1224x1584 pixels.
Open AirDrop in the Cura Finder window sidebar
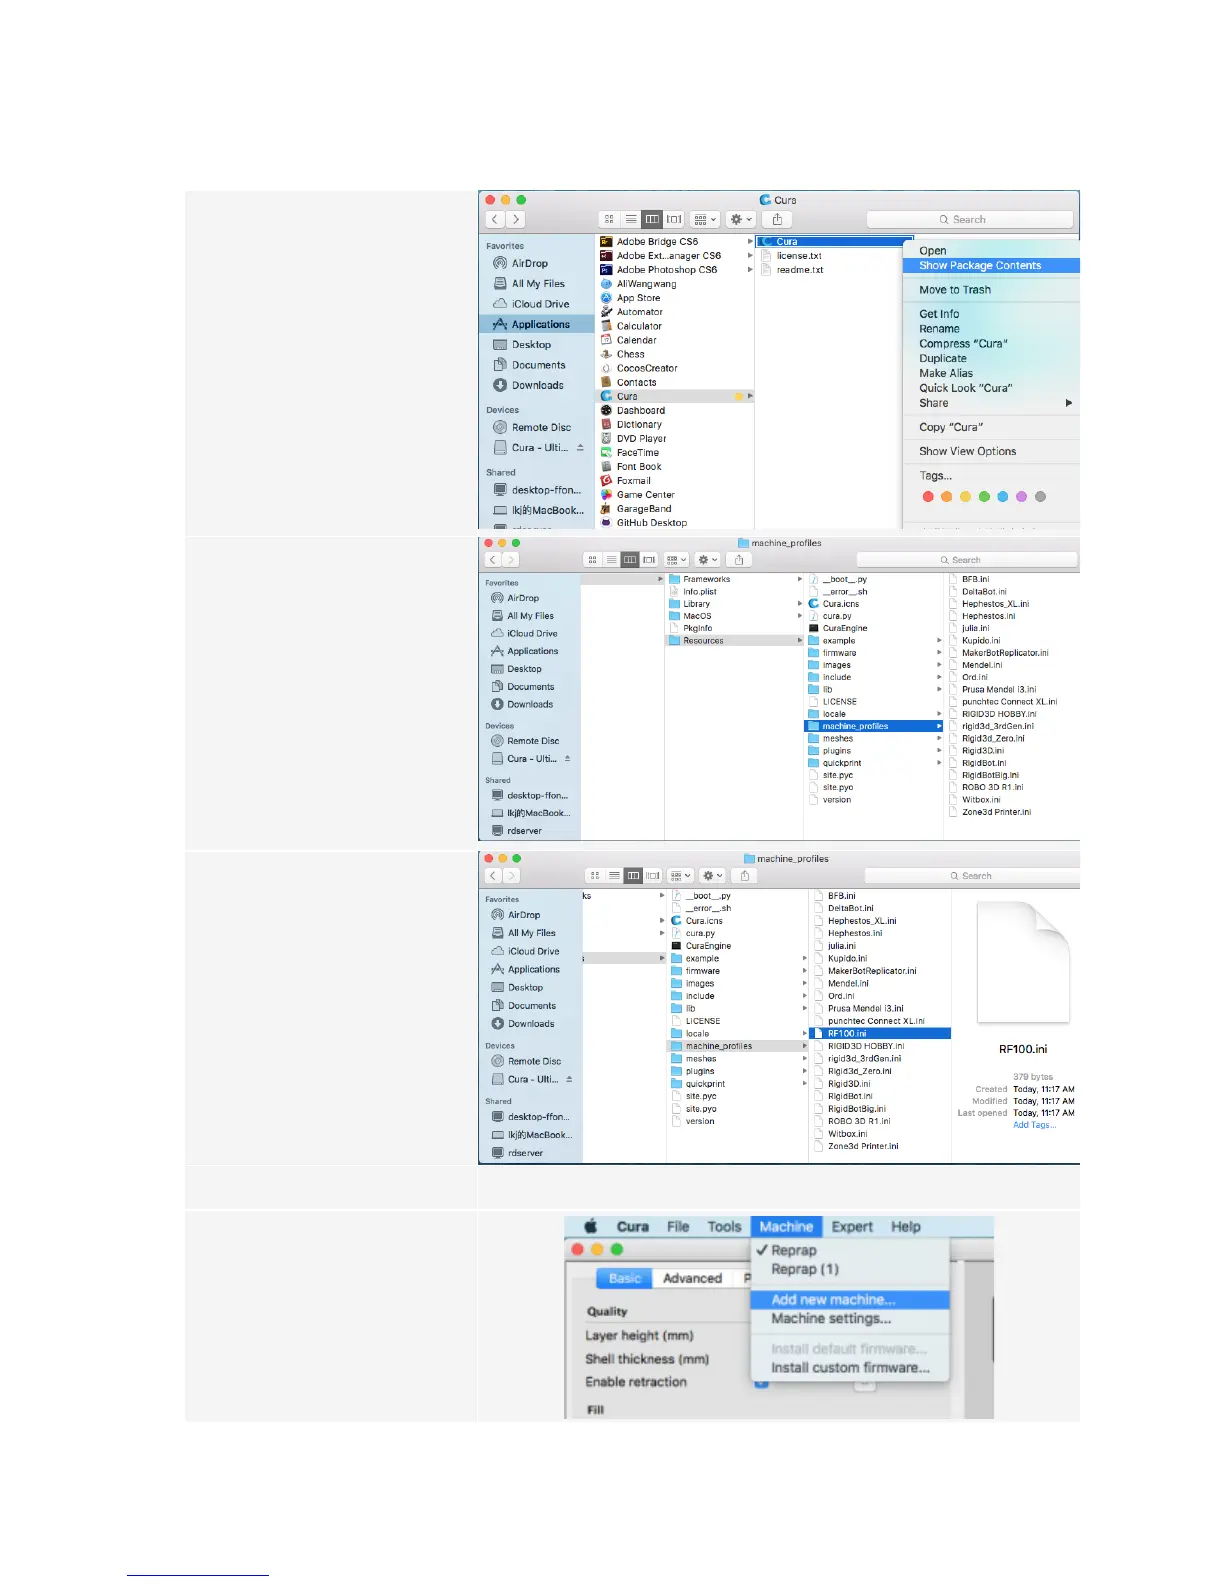(530, 263)
